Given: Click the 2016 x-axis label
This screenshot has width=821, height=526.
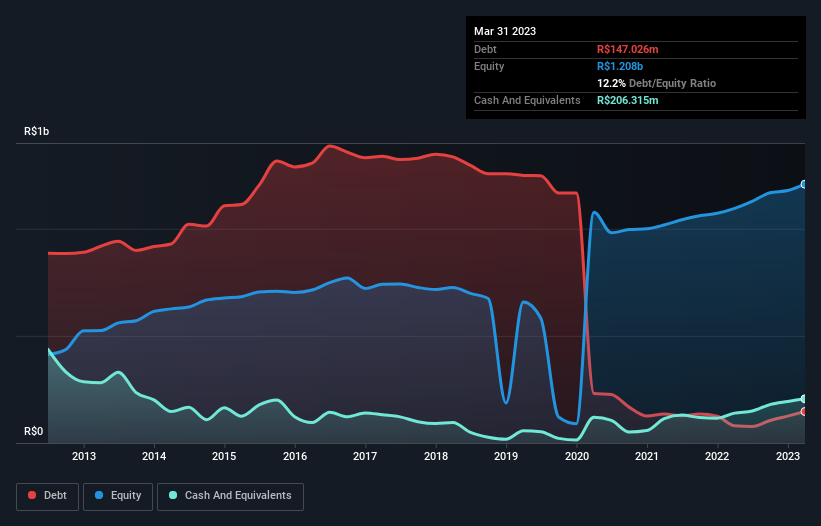Looking at the screenshot, I should pyautogui.click(x=295, y=456).
